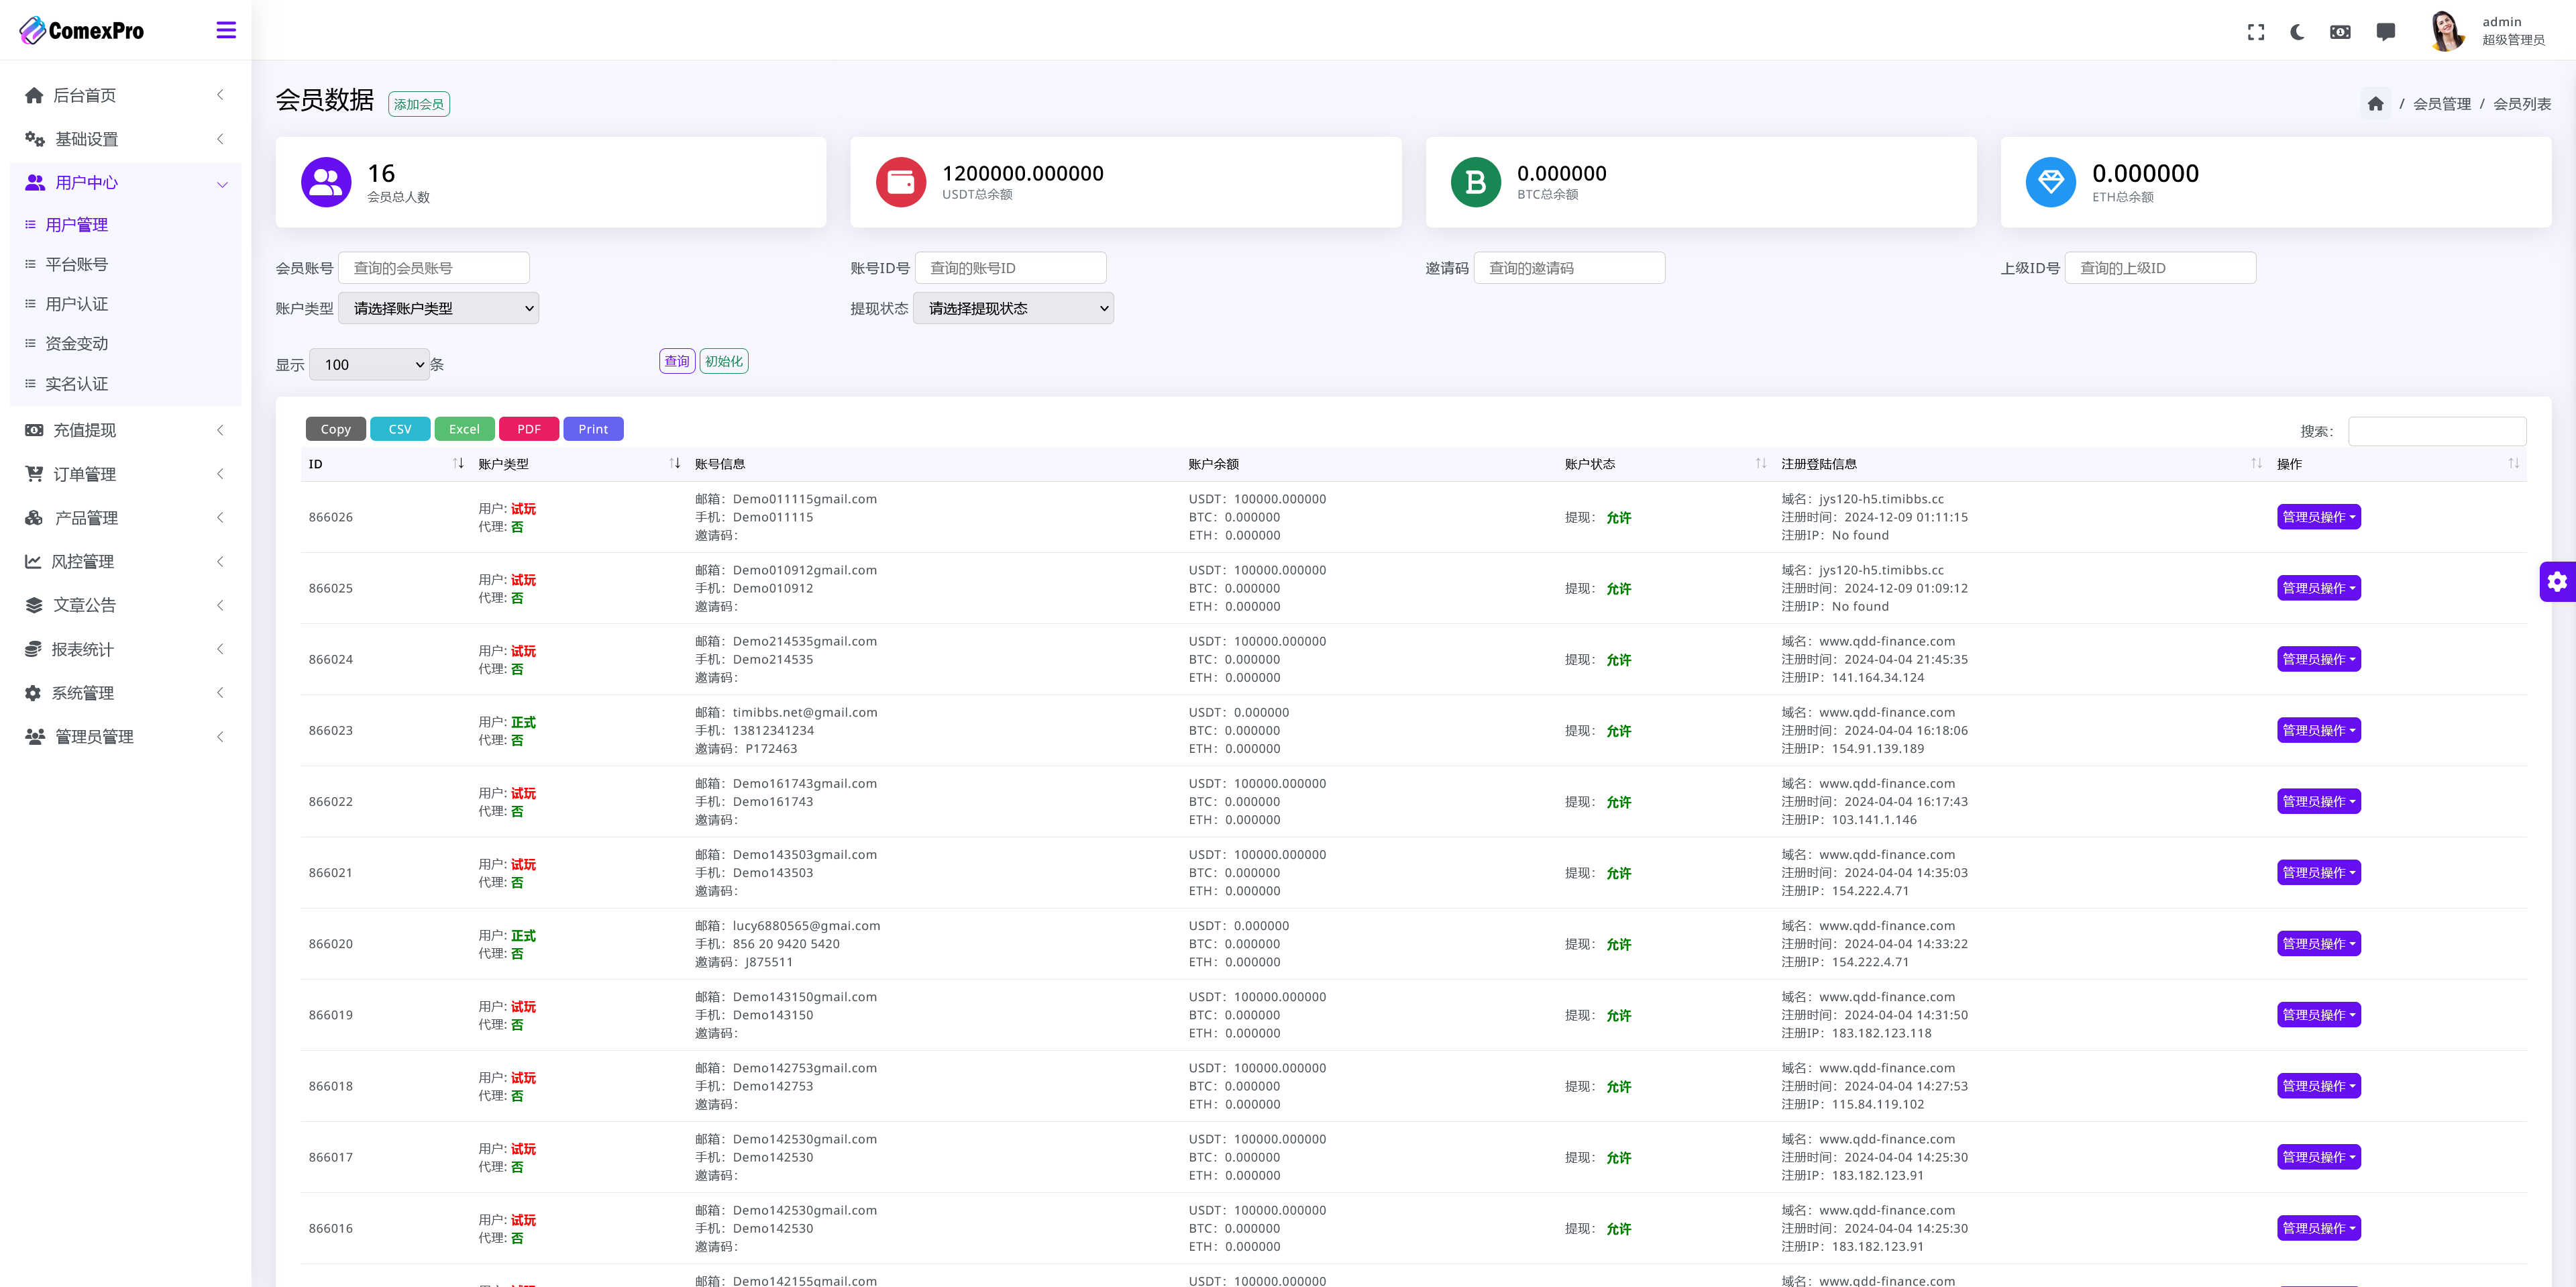Click the 会员账号 search input field
The width and height of the screenshot is (2576, 1287).
[x=433, y=268]
